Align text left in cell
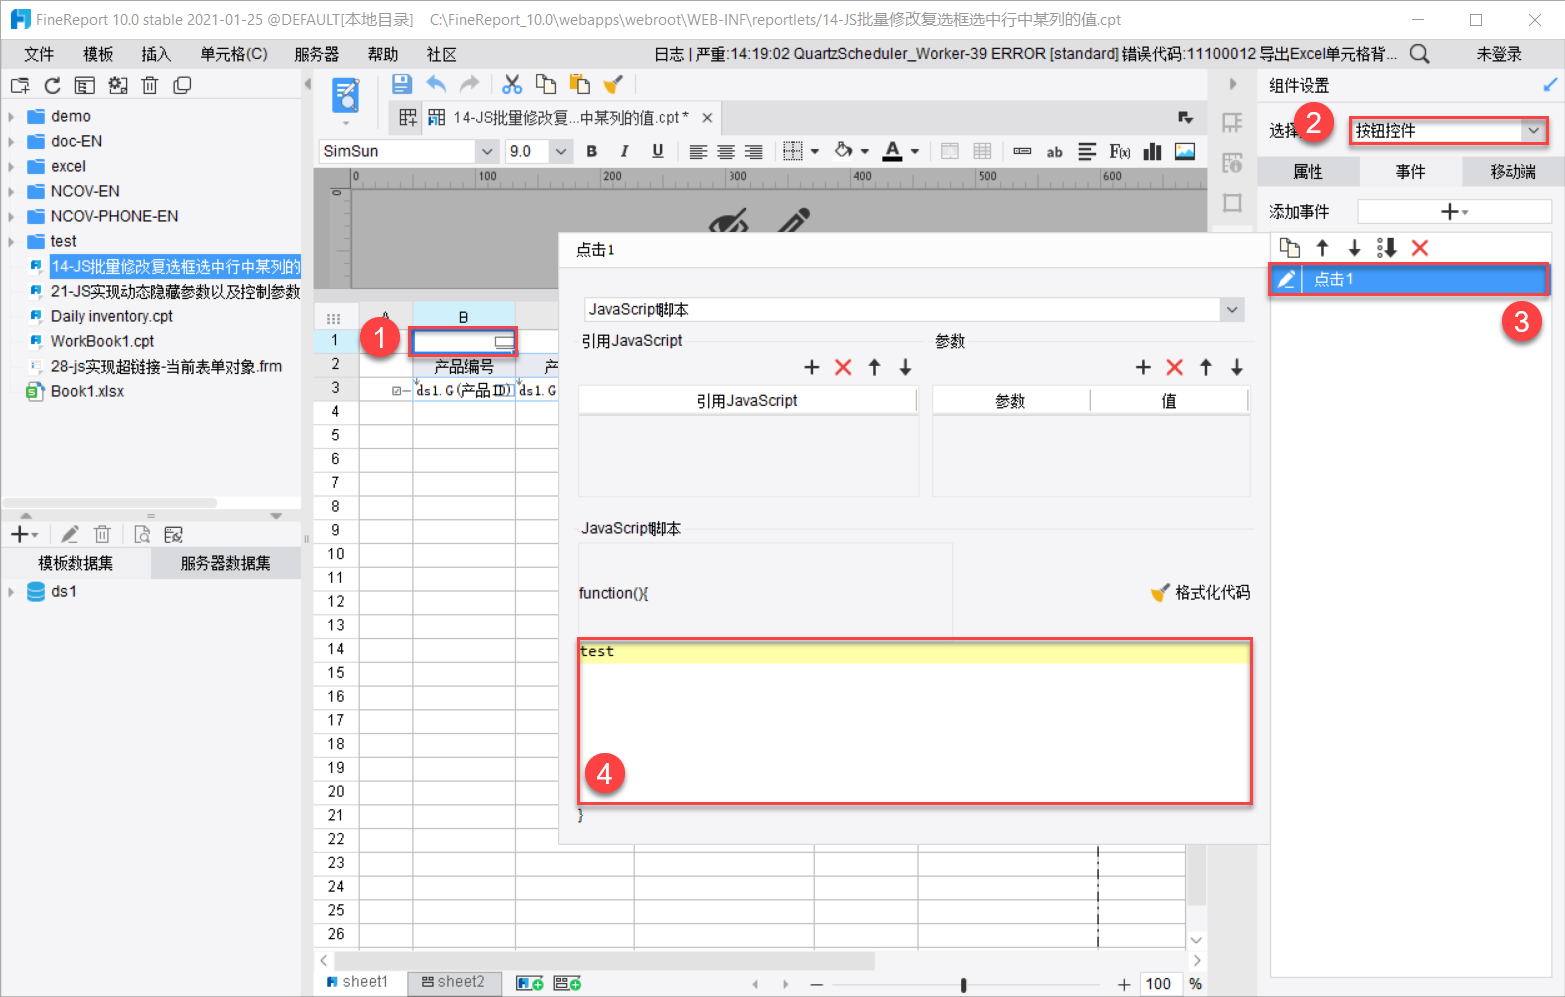The height and width of the screenshot is (997, 1565). pyautogui.click(x=698, y=152)
